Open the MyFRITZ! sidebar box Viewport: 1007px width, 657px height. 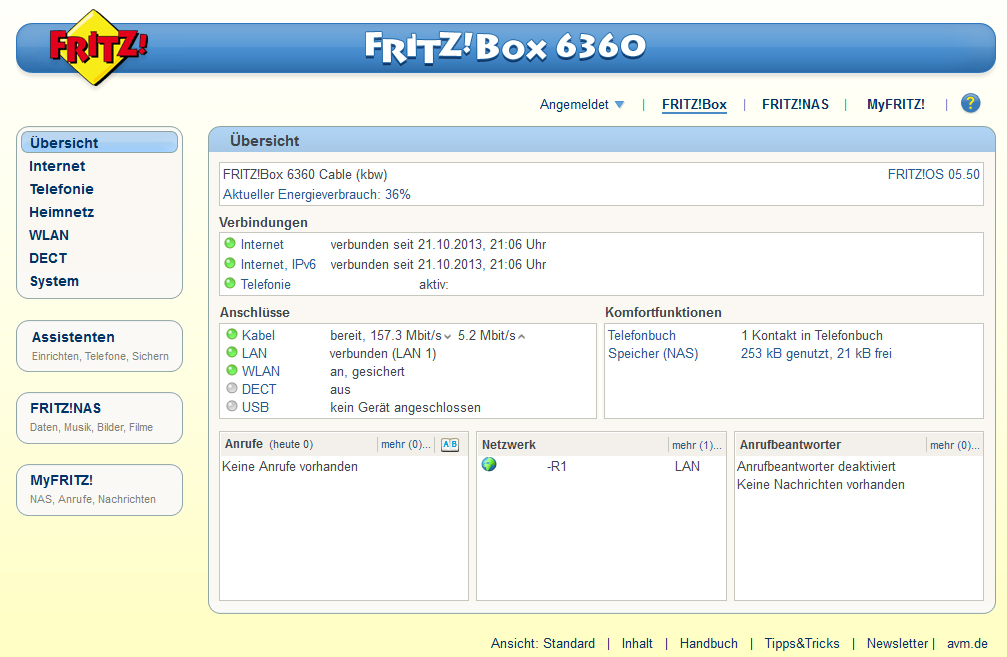tap(100, 490)
